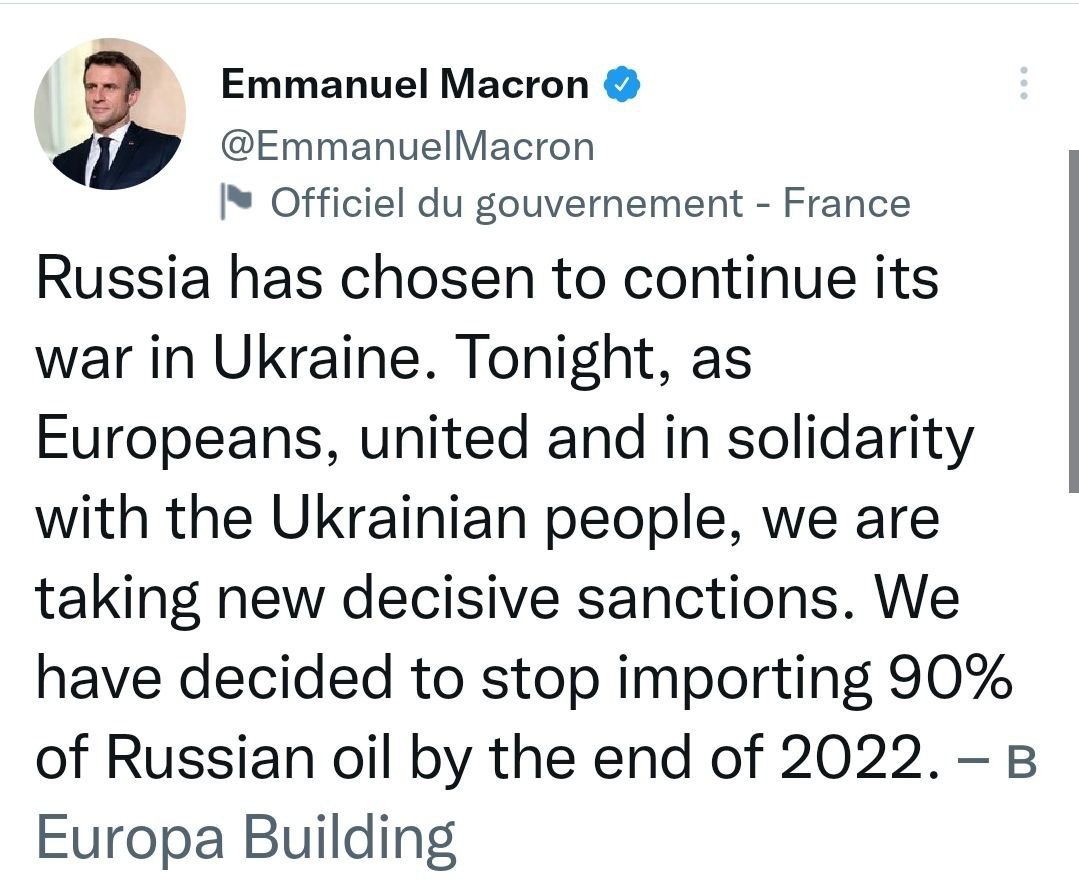This screenshot has height=894, width=1079.
Task: Open the Europa Building location link
Action: tap(246, 837)
